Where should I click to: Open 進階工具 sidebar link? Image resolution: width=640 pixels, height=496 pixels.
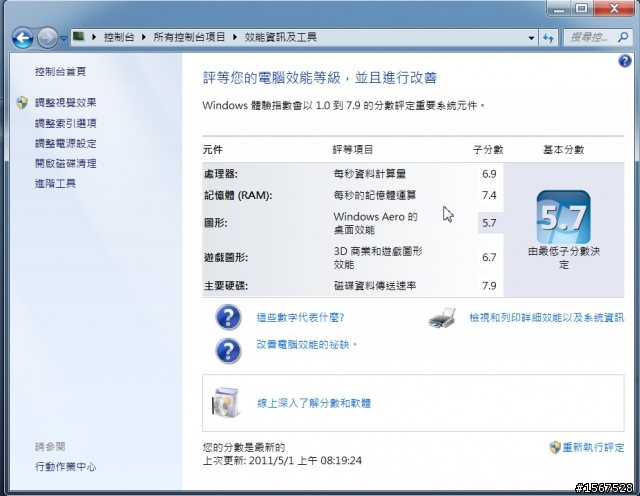pyautogui.click(x=55, y=183)
